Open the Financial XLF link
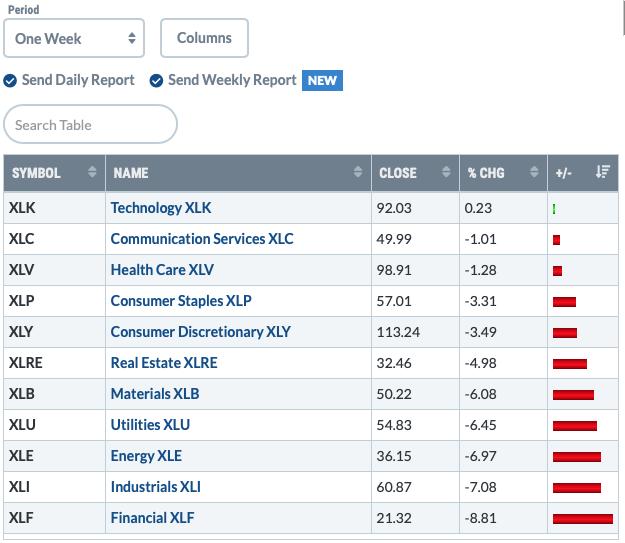Screen dimensions: 625x543 (x=152, y=518)
